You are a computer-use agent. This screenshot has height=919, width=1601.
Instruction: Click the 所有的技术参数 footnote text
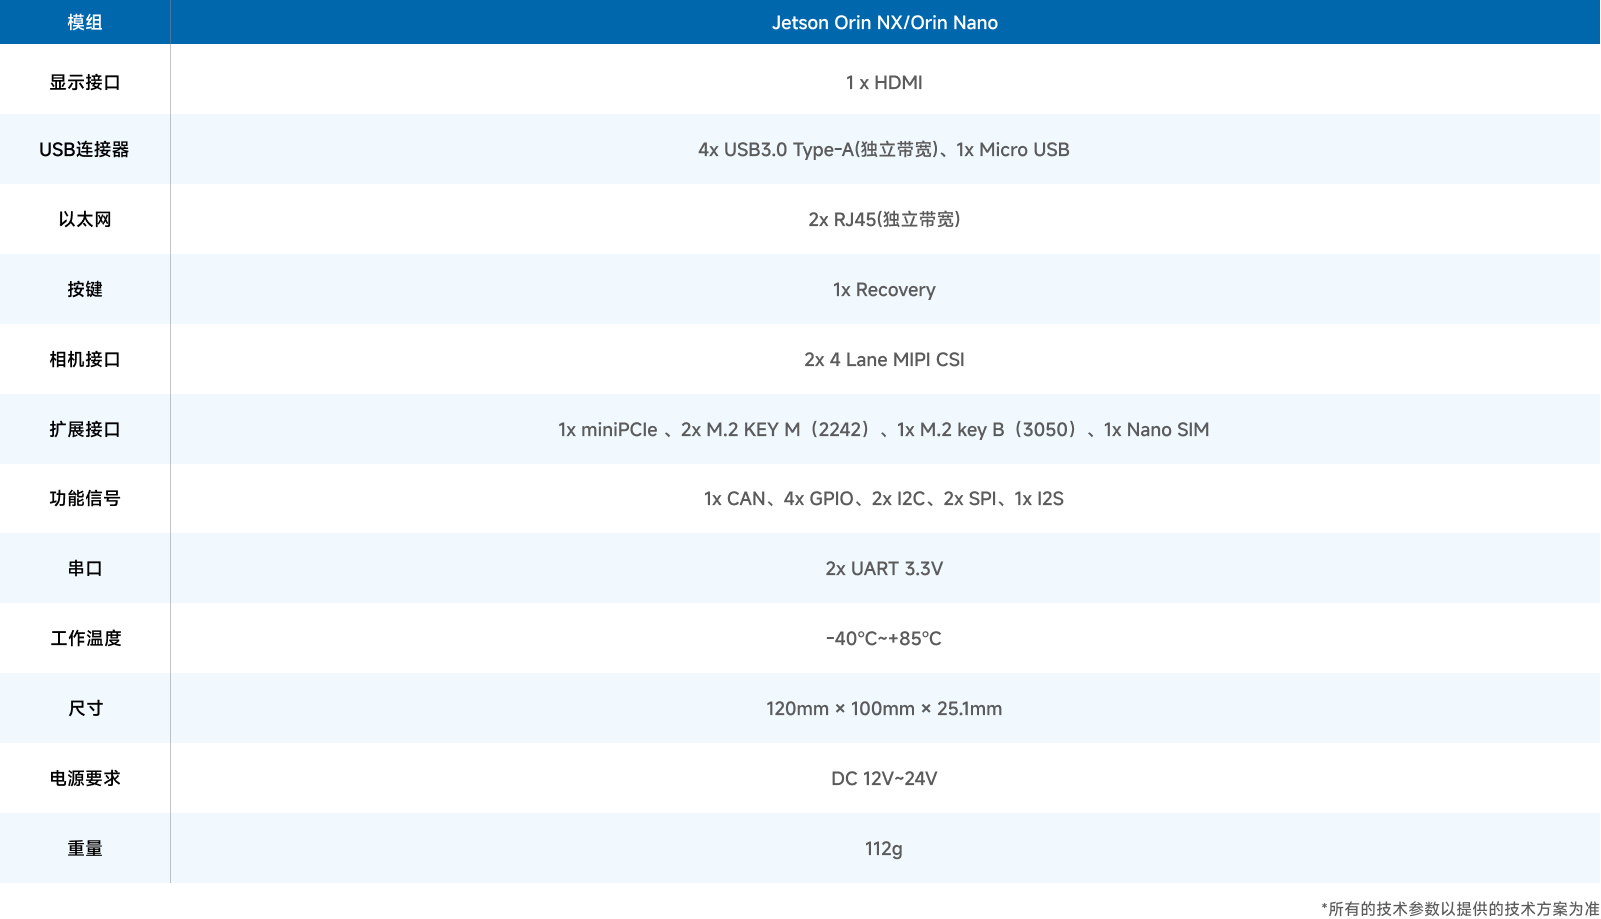click(x=1460, y=908)
